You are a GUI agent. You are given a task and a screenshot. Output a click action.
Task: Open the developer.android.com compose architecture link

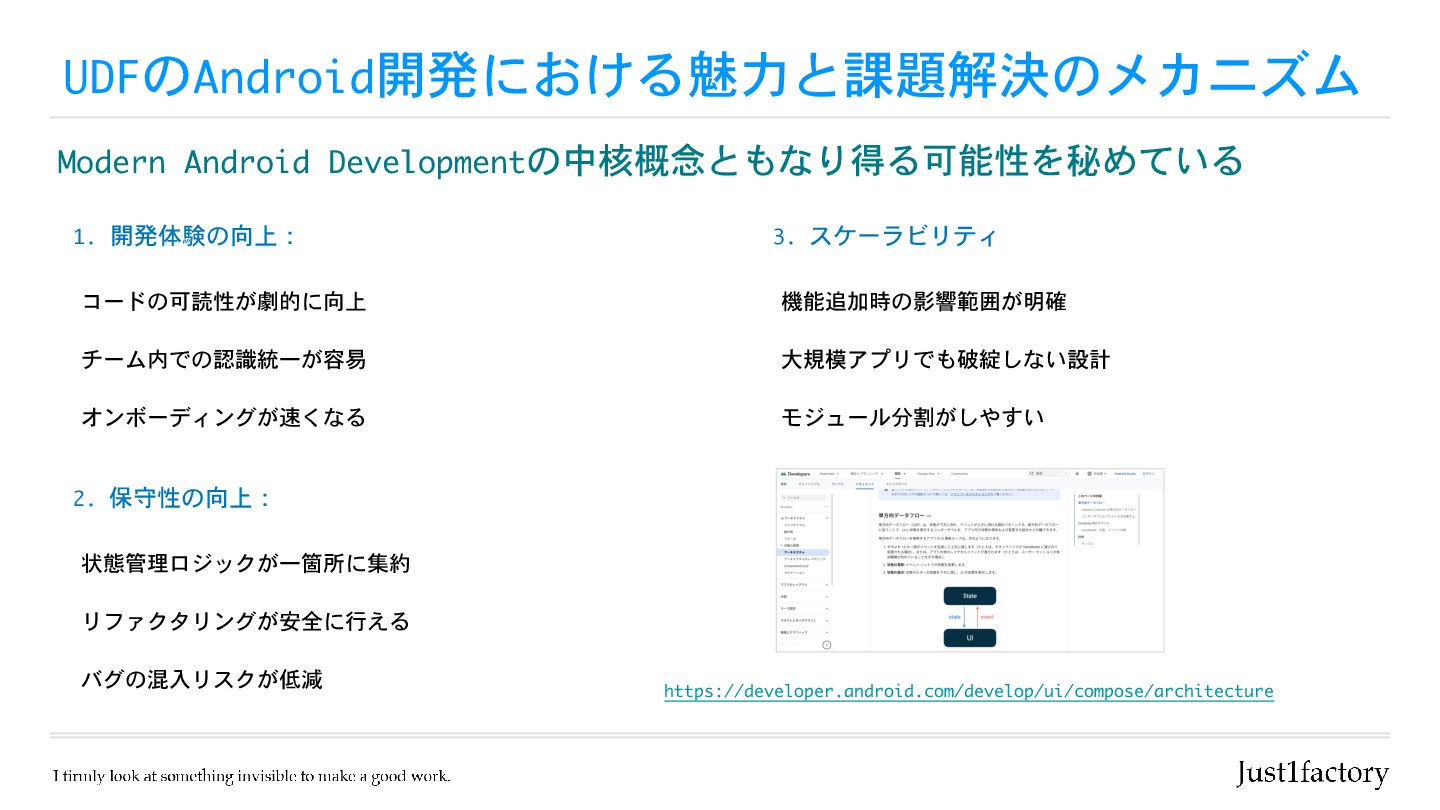[x=968, y=692]
